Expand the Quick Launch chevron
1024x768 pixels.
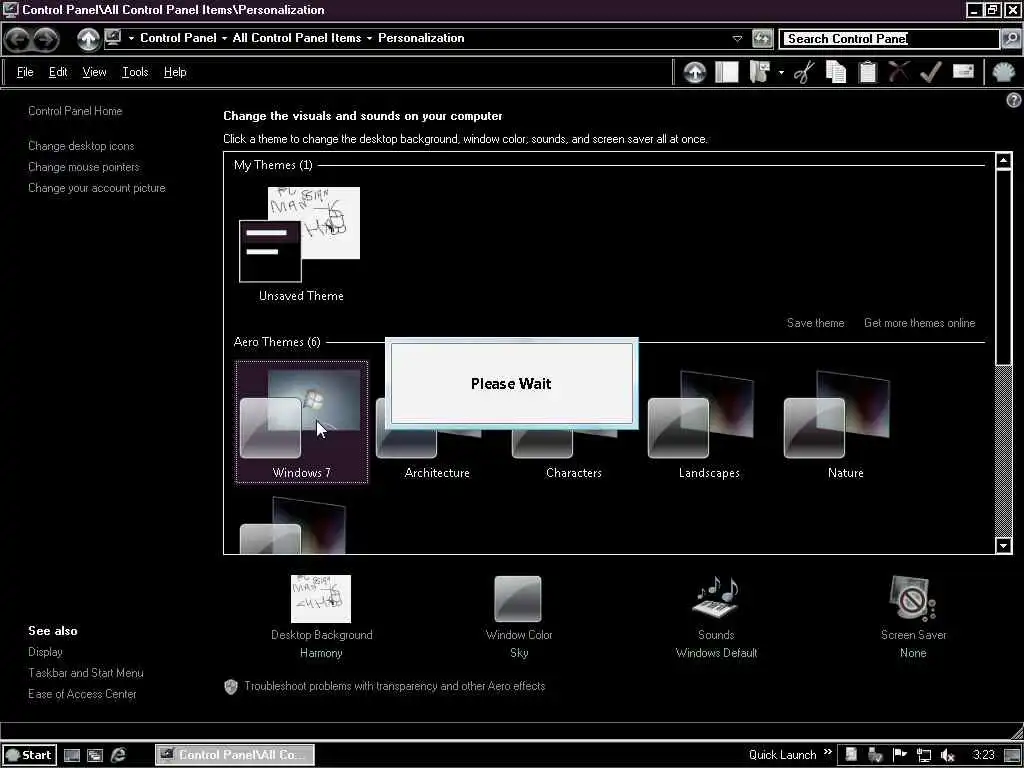(827, 752)
